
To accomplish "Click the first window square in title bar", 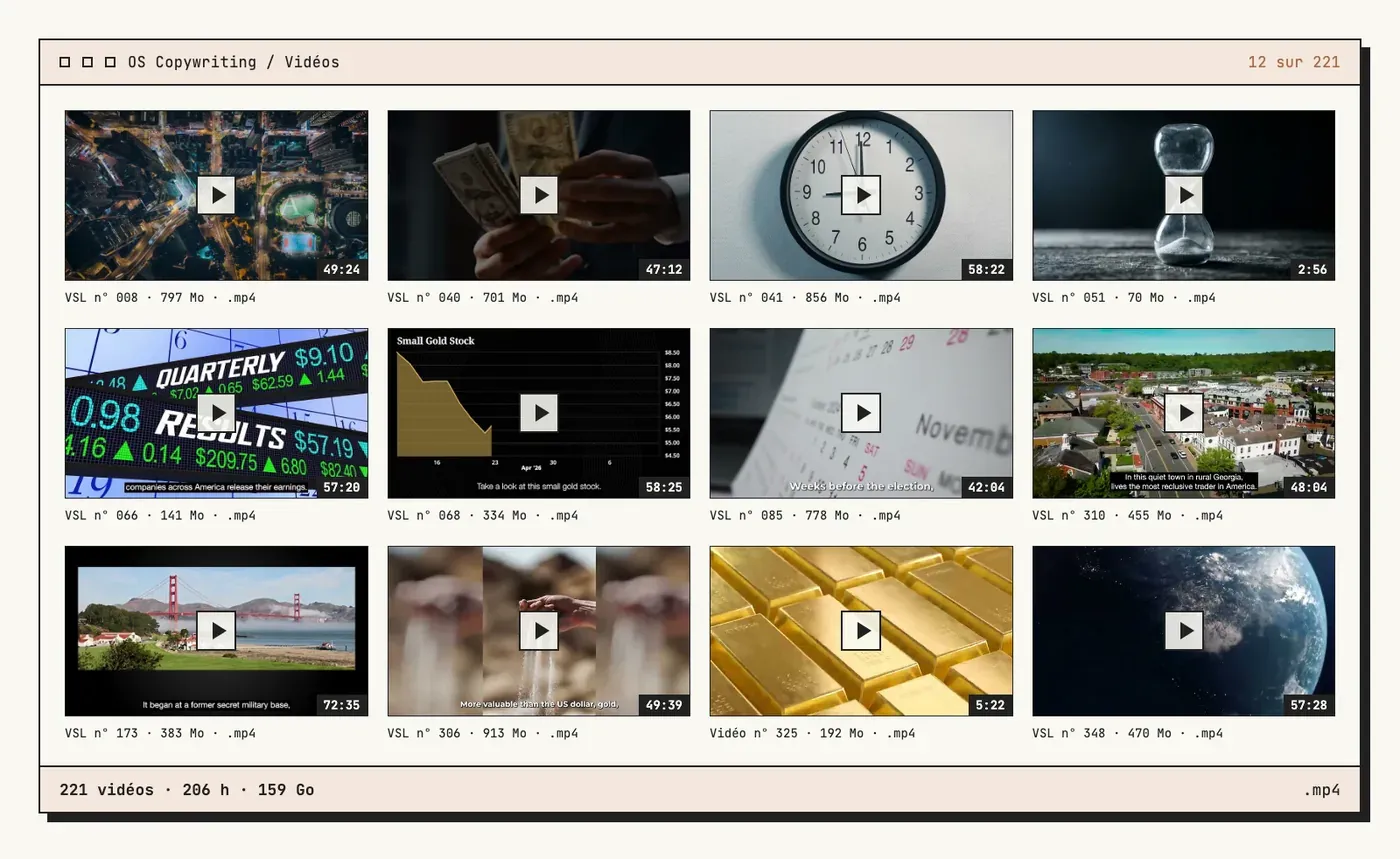I will coord(65,62).
